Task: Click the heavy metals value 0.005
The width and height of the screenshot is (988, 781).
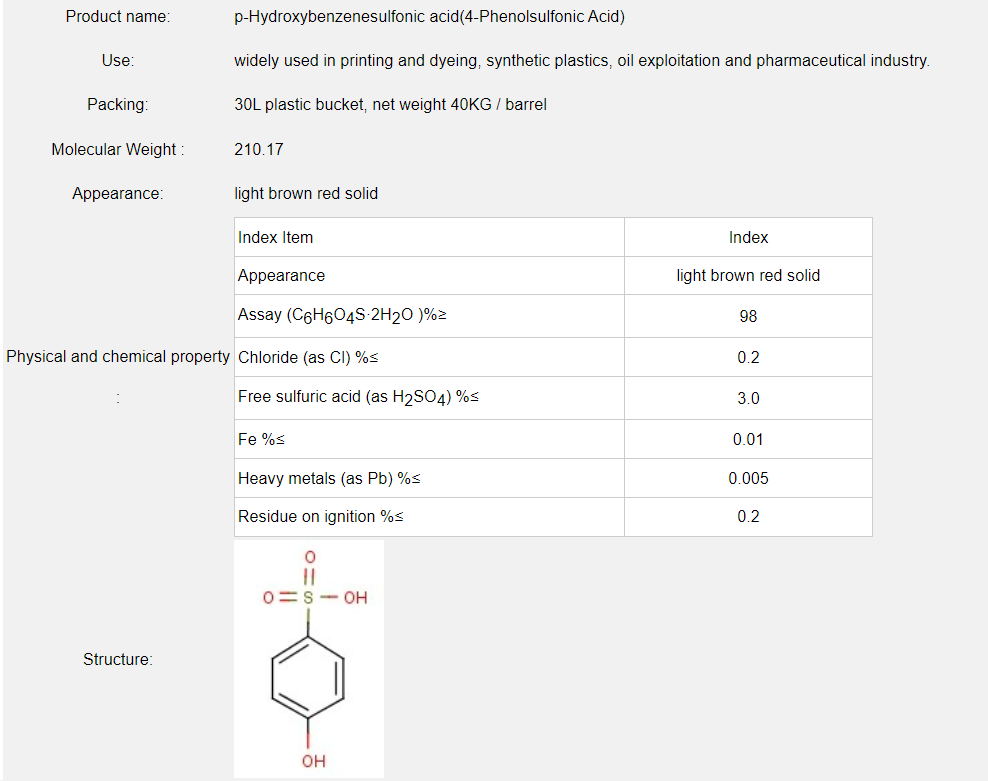Action: coord(748,479)
